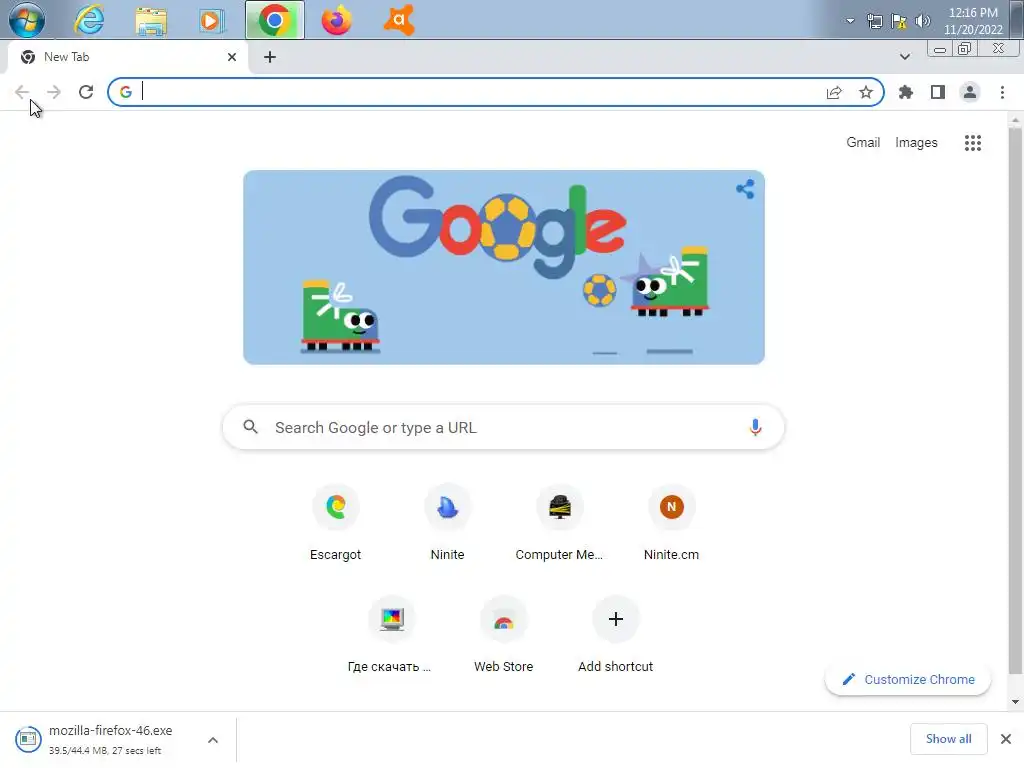
Task: Reload the current page
Action: click(86, 92)
